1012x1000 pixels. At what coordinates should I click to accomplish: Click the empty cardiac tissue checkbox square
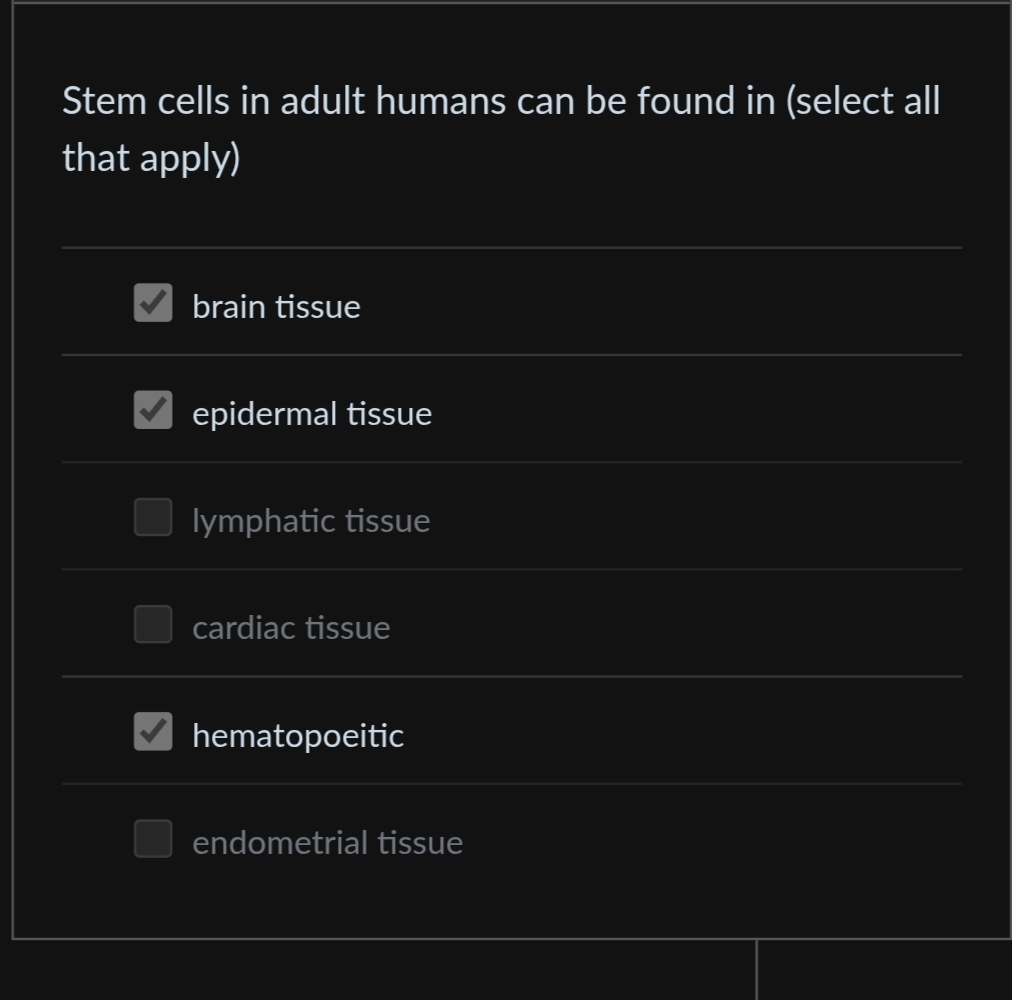pos(152,625)
